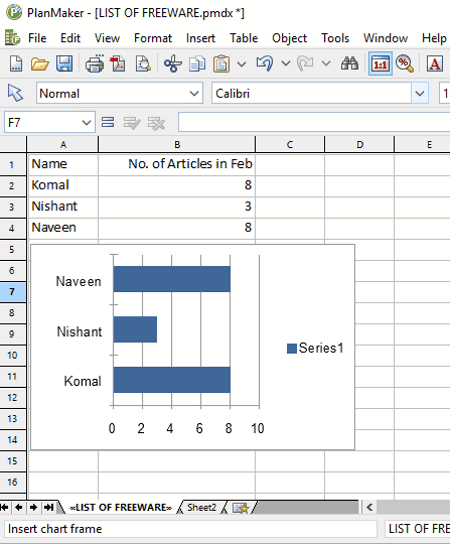Image resolution: width=450 pixels, height=544 pixels.
Task: Save the document with floppy icon
Action: 65,63
